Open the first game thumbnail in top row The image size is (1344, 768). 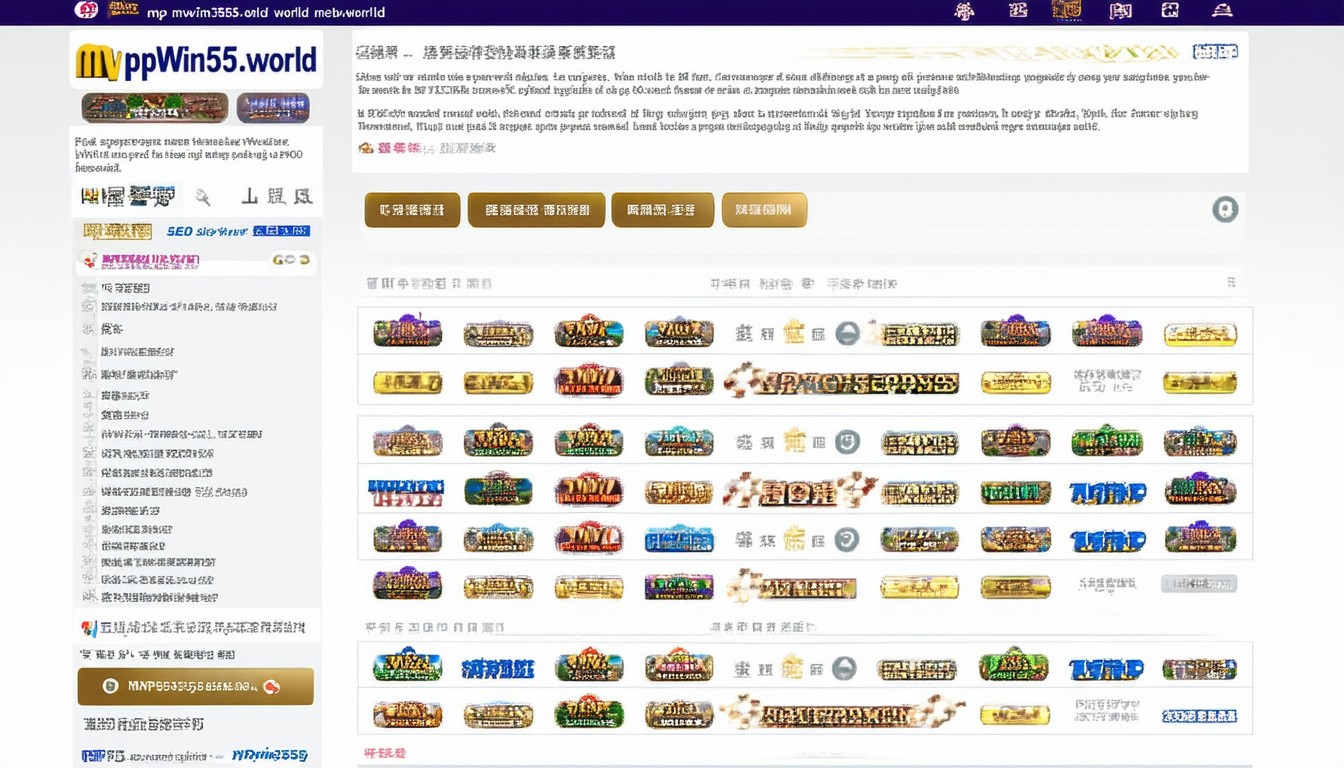407,332
